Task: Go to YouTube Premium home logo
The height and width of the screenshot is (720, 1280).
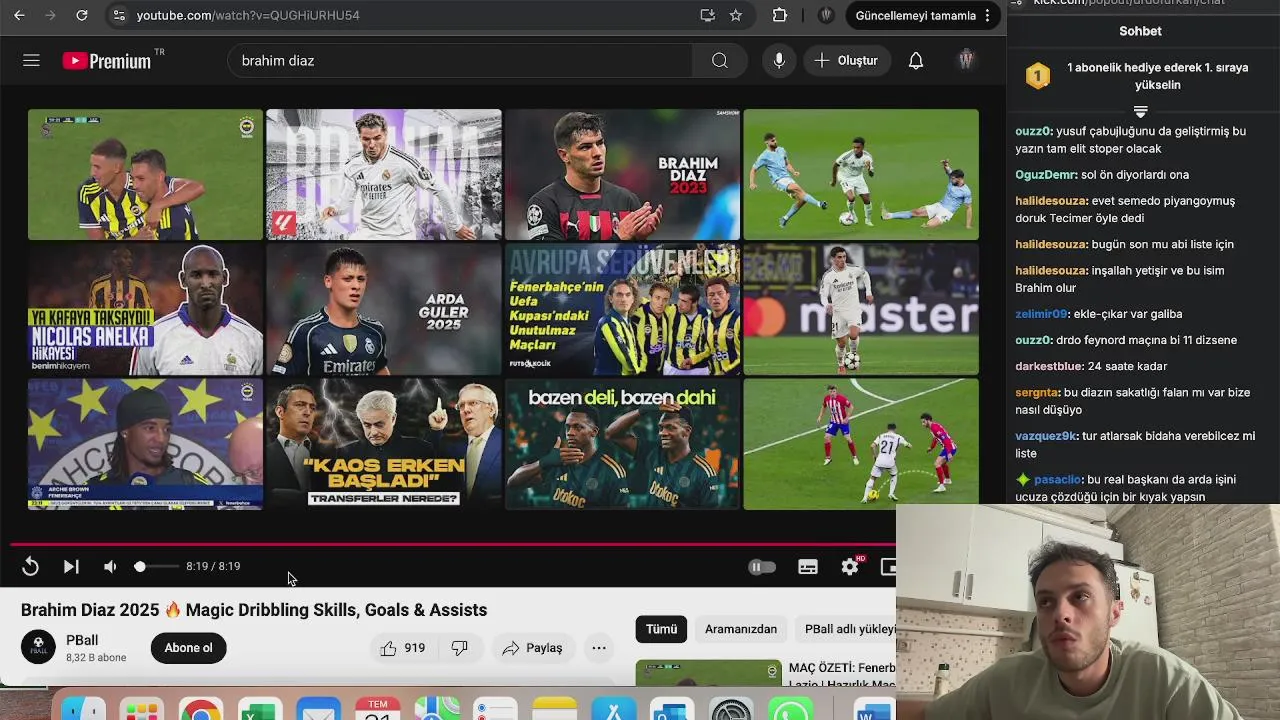Action: [x=108, y=60]
